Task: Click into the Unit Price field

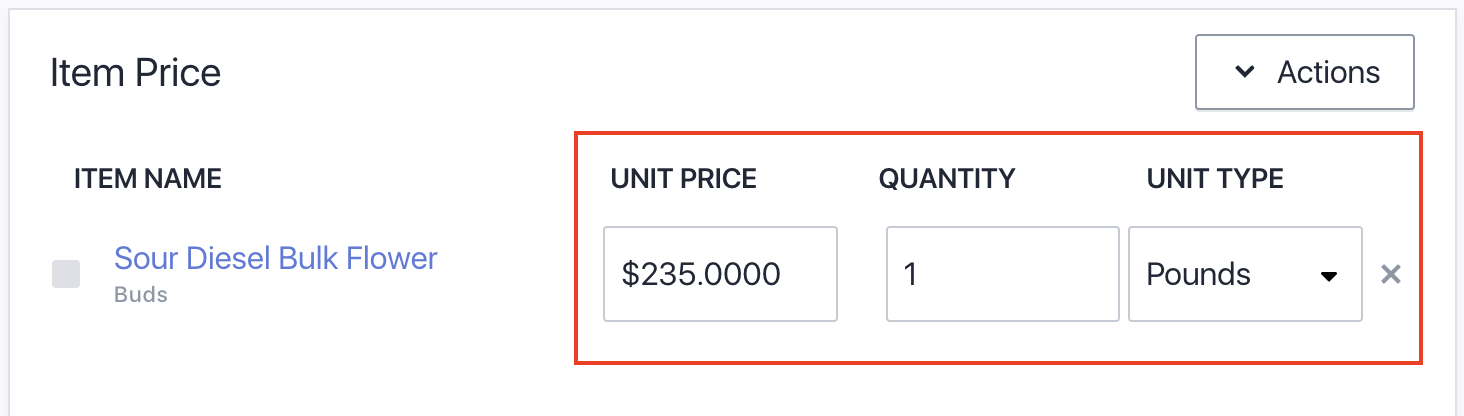Action: tap(720, 274)
